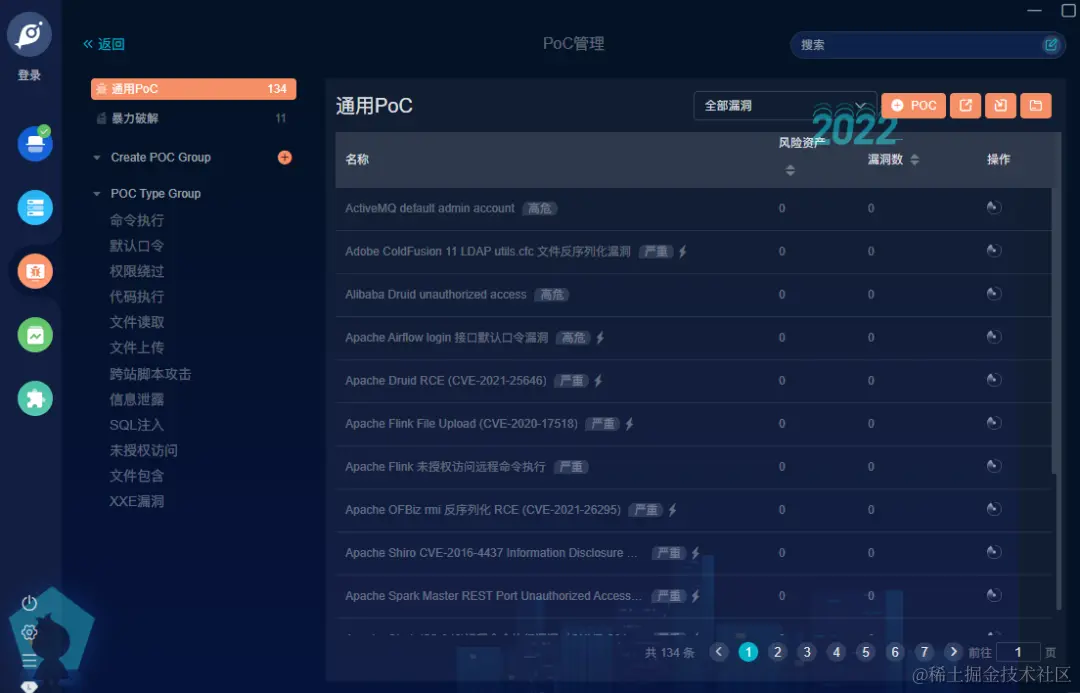
Task: Open the 全部漏洞 filter dropdown
Action: pyautogui.click(x=785, y=105)
